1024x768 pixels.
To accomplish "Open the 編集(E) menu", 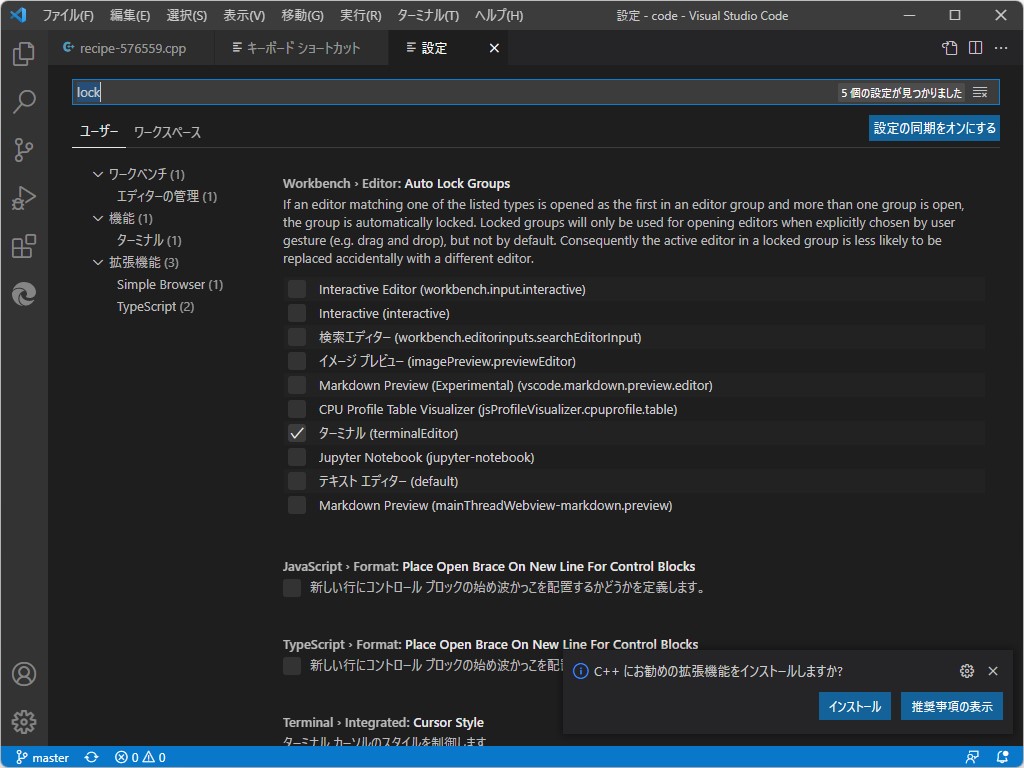I will [x=130, y=15].
